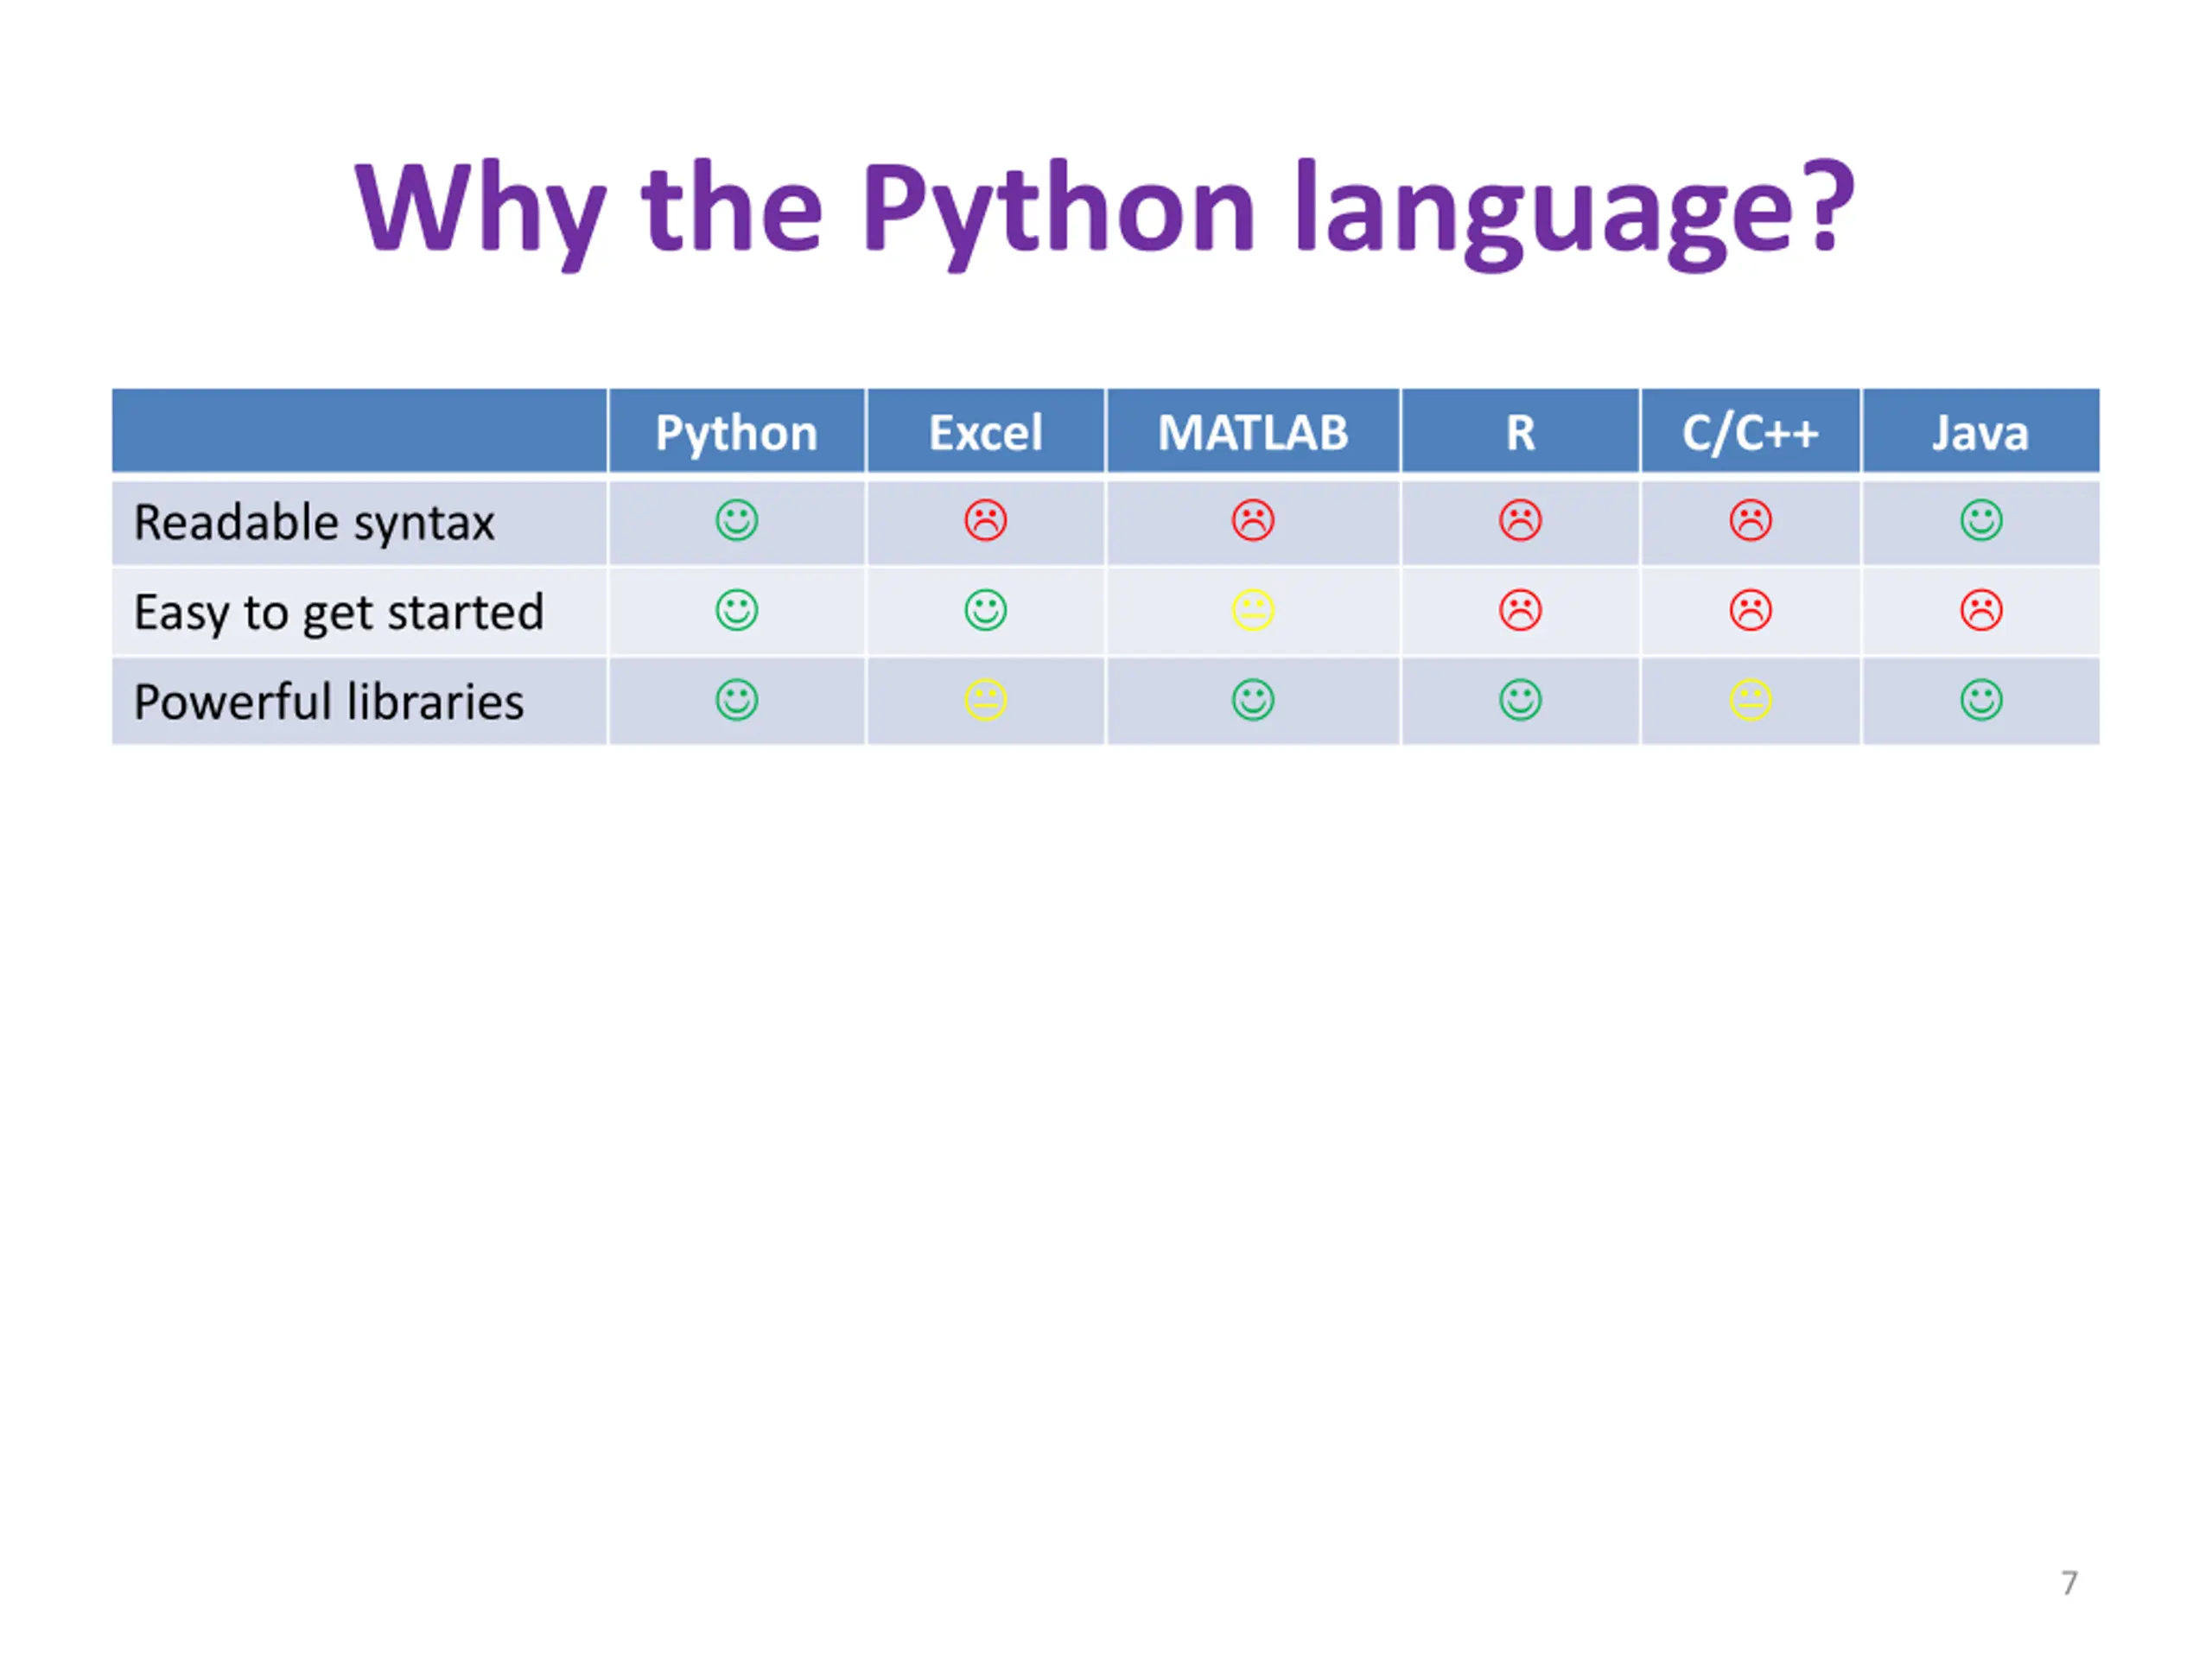Screen dimensions: 2212x1659
Task: Click MATLAB's green smiley for Powerful libraries
Action: pos(1253,700)
